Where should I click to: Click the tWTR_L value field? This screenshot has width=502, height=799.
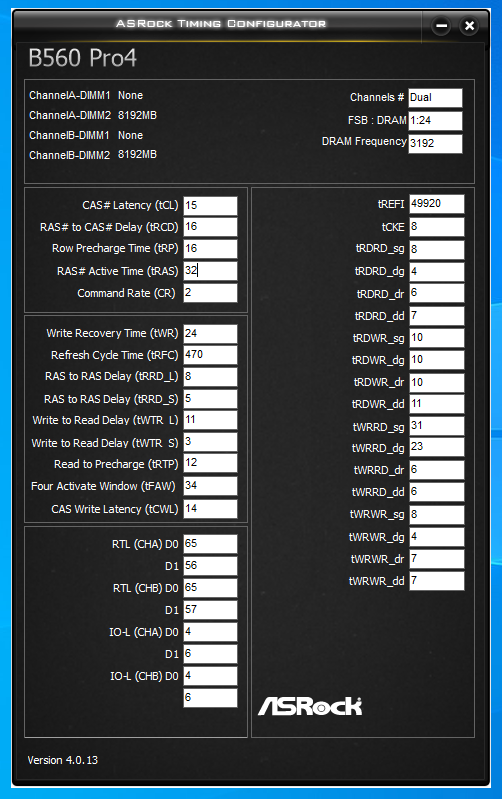[210, 420]
